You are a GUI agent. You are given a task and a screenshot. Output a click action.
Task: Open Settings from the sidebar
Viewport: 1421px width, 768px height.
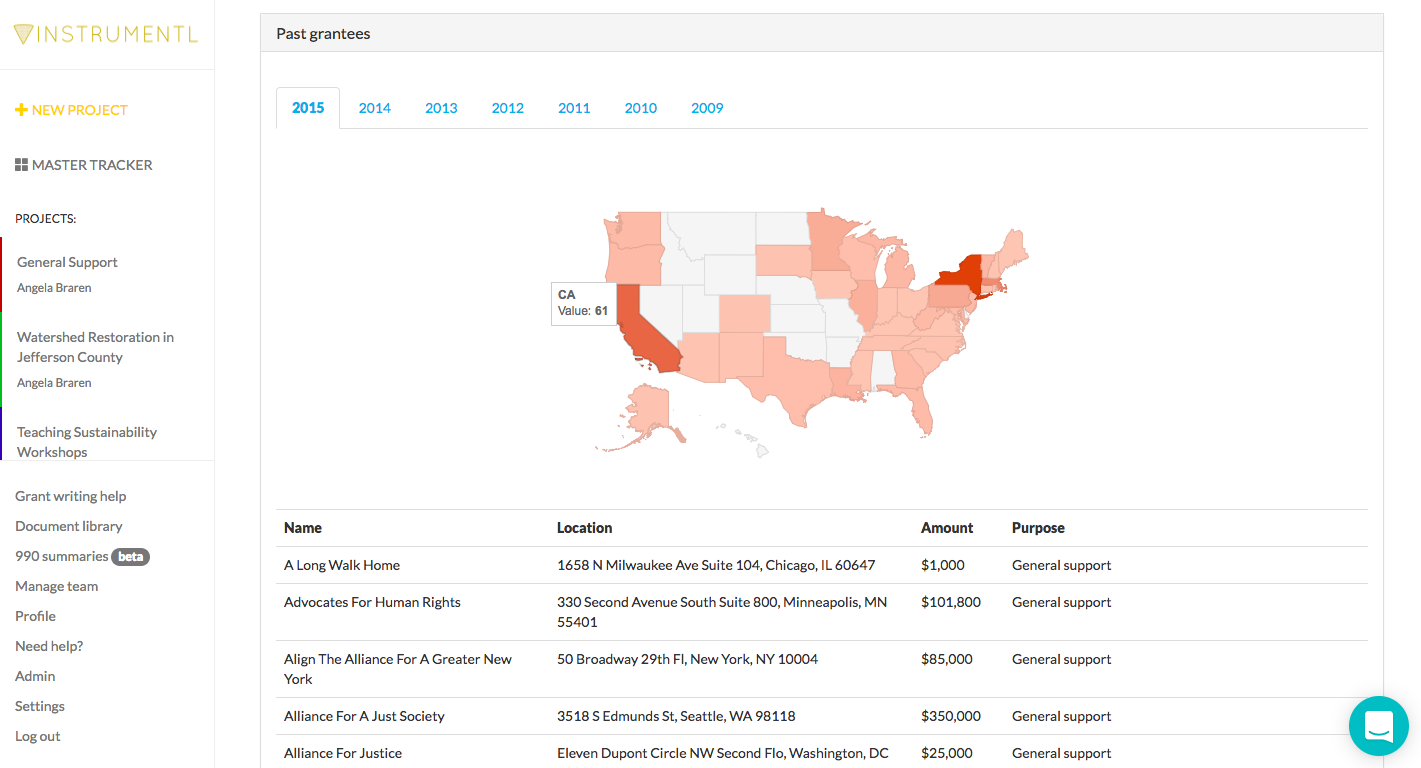point(39,706)
